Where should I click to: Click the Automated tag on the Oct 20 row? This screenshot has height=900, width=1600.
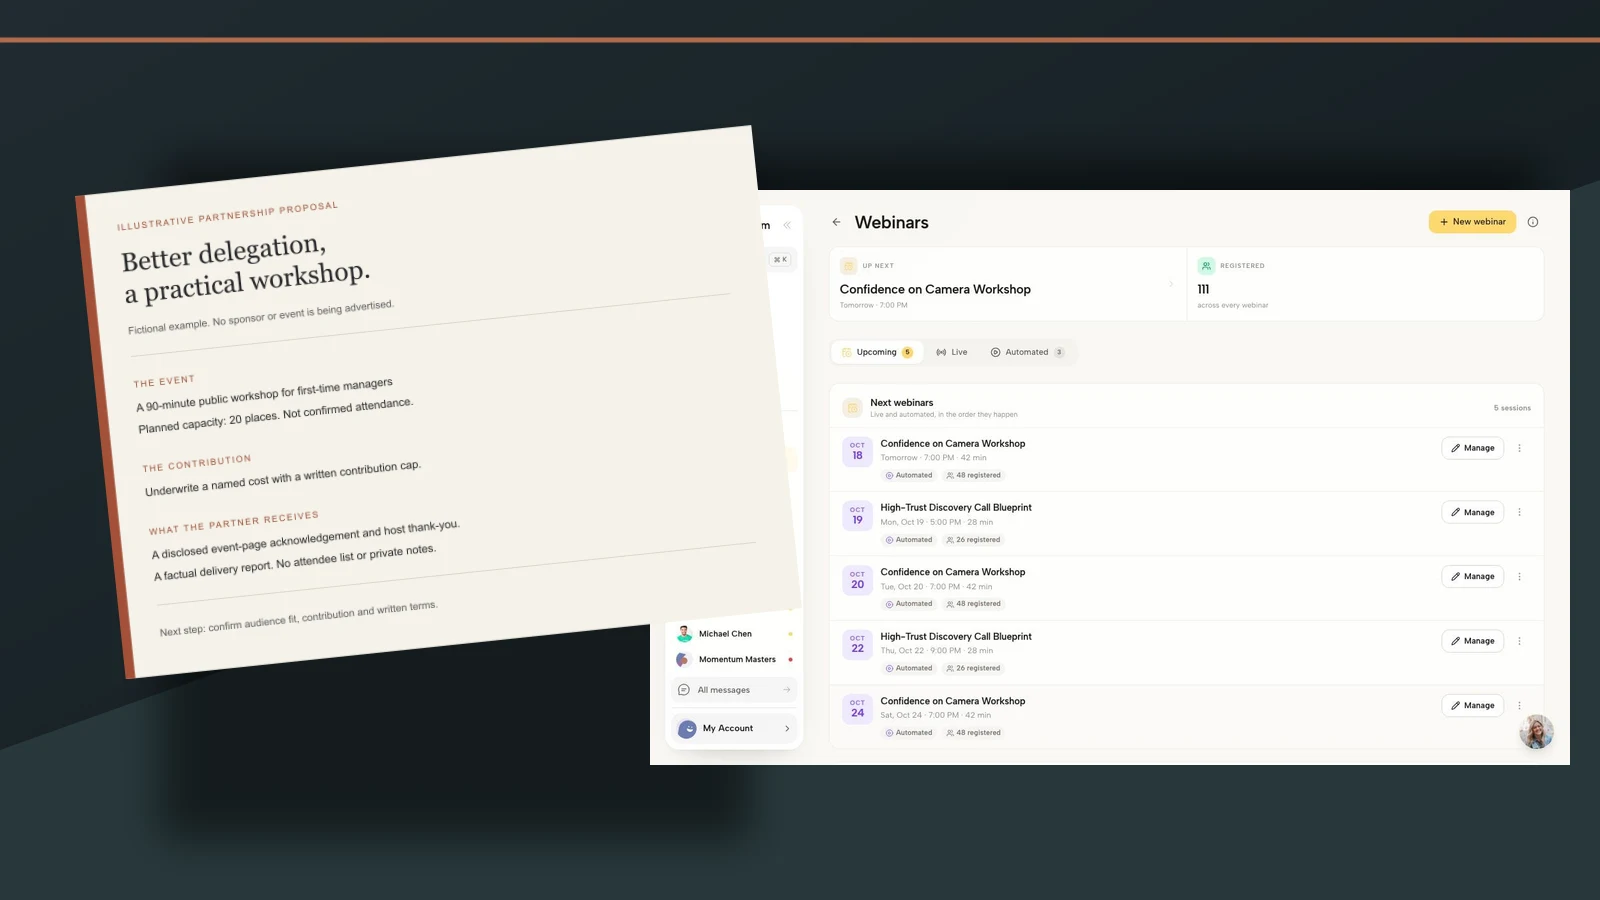point(909,604)
